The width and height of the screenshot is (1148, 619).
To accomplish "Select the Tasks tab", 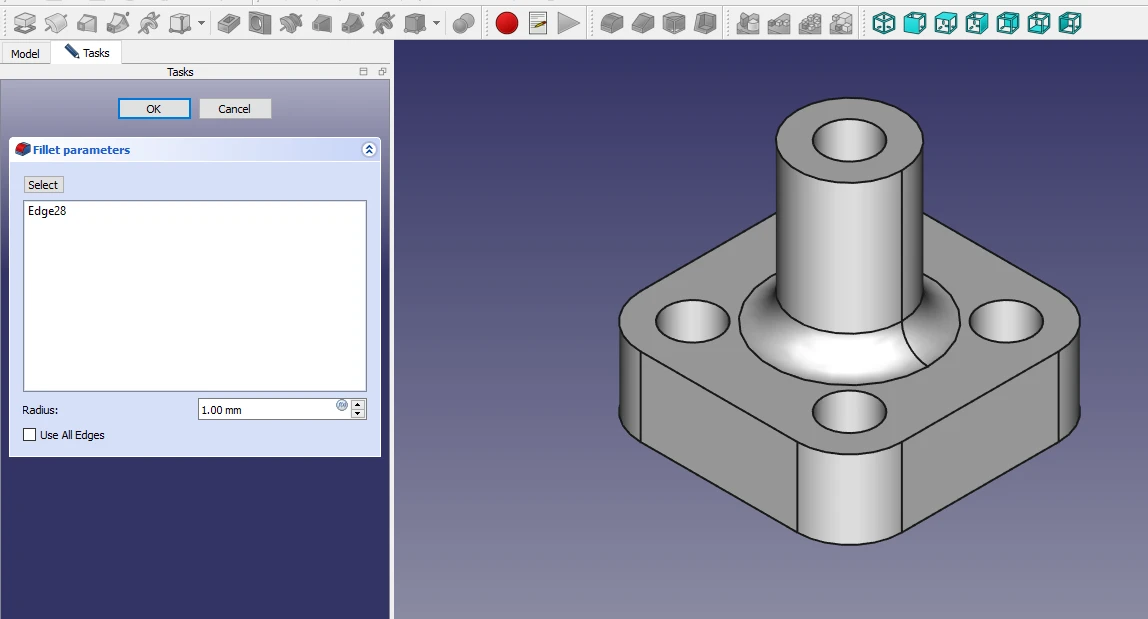I will coord(87,53).
